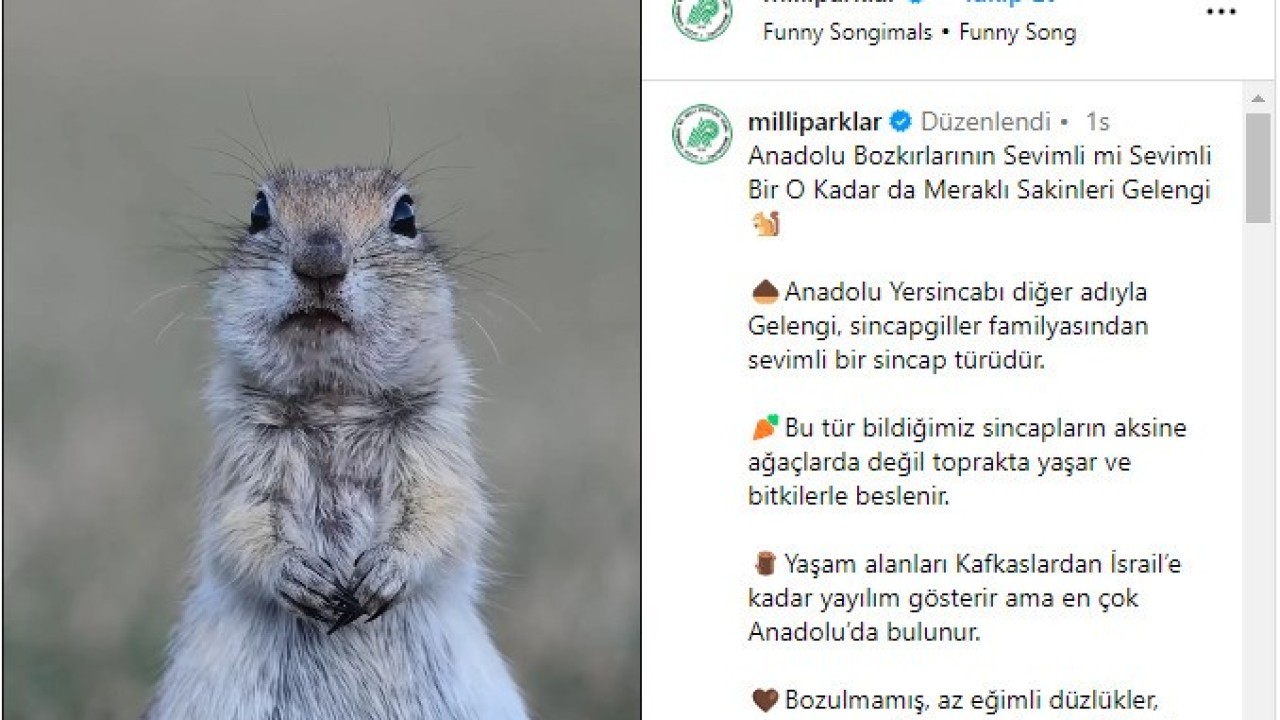Click the milliparklar avatar beside the caption
1280x720 pixels.
click(702, 133)
